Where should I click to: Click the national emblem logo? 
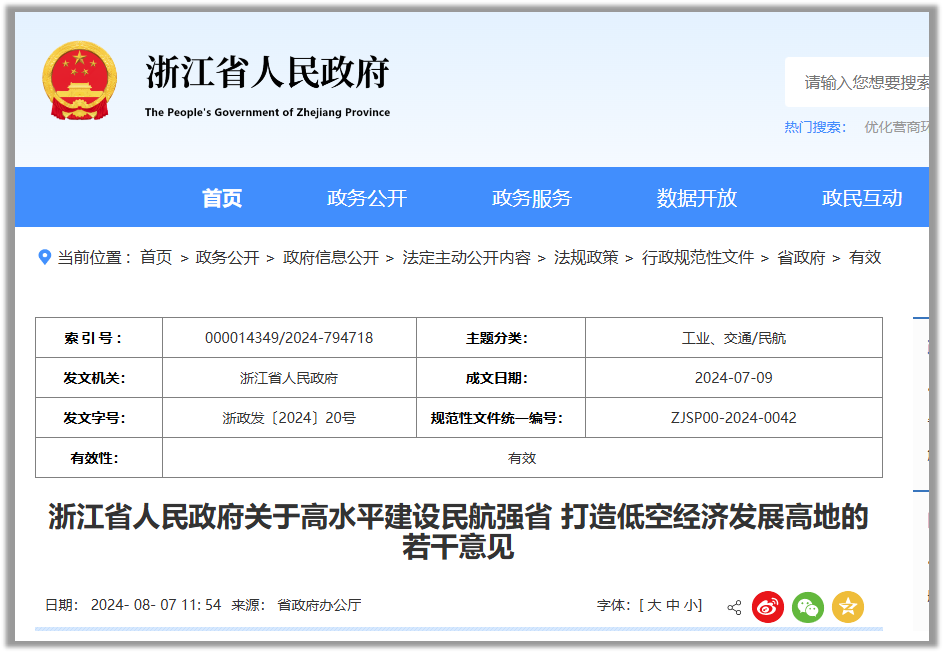(80, 79)
